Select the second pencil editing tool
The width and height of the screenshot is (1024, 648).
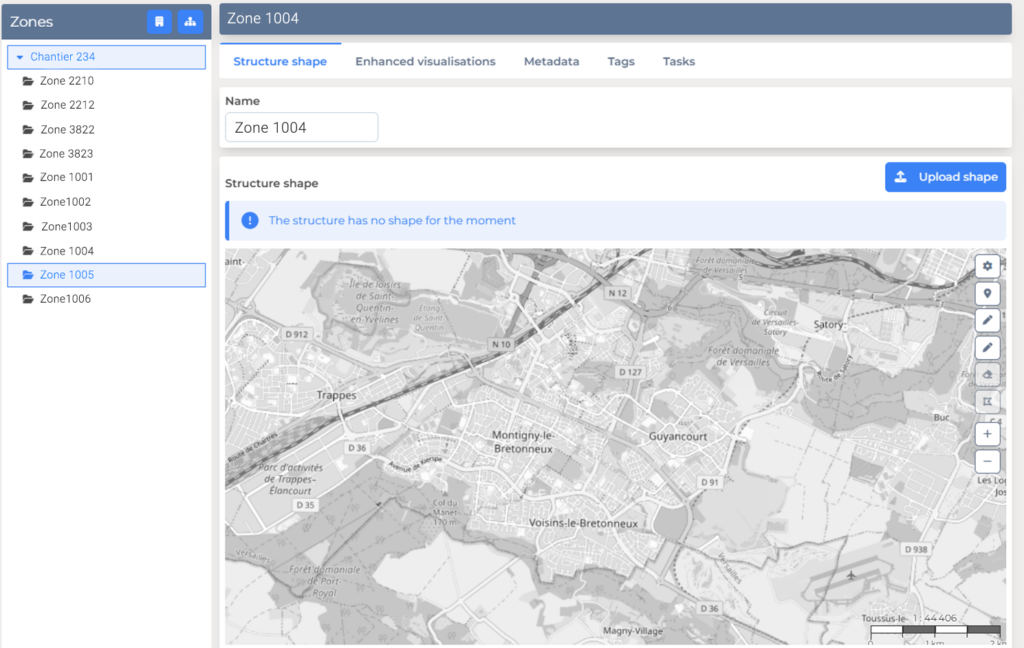(x=987, y=347)
